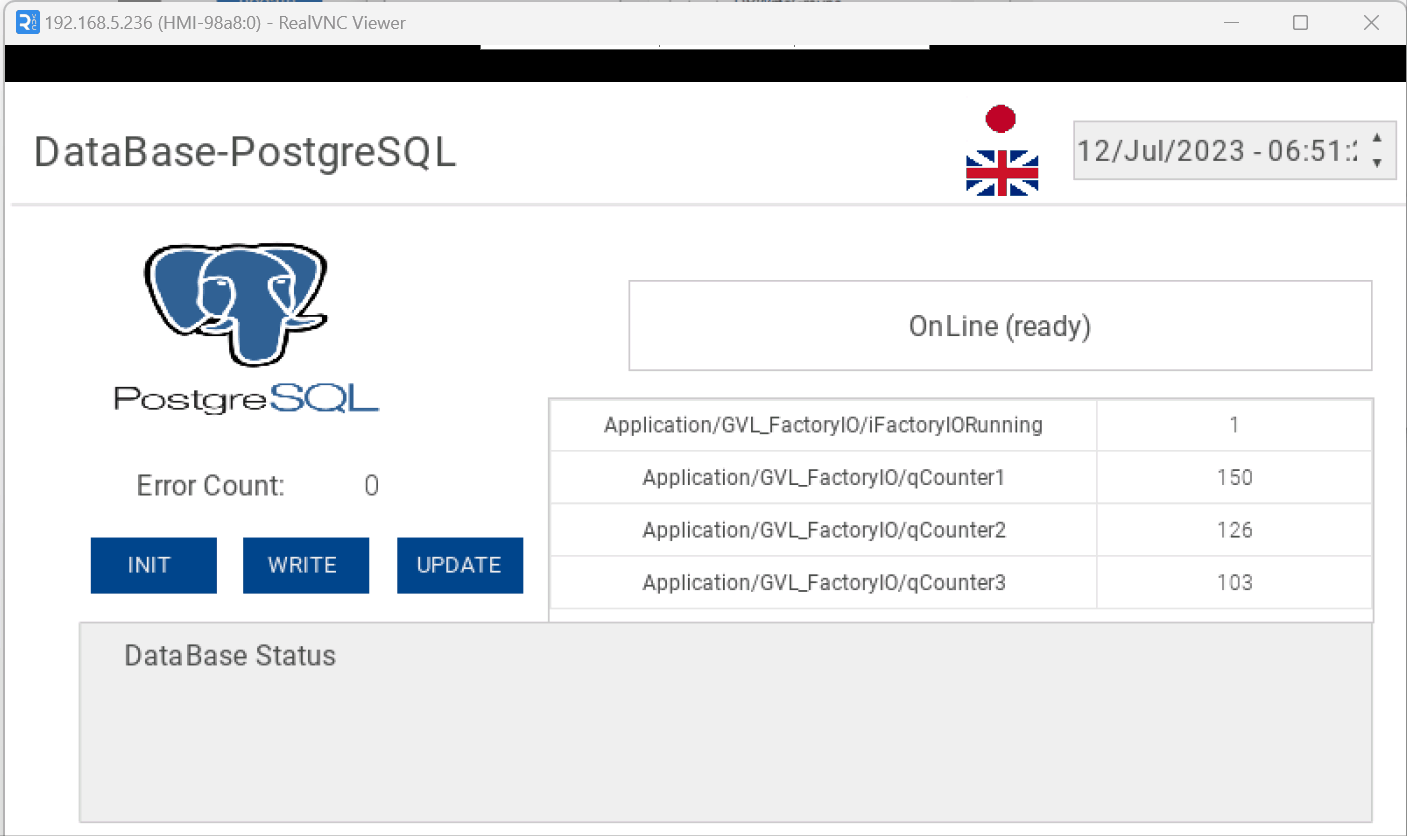
Task: Select the qCounter1 variable cell
Action: point(823,478)
